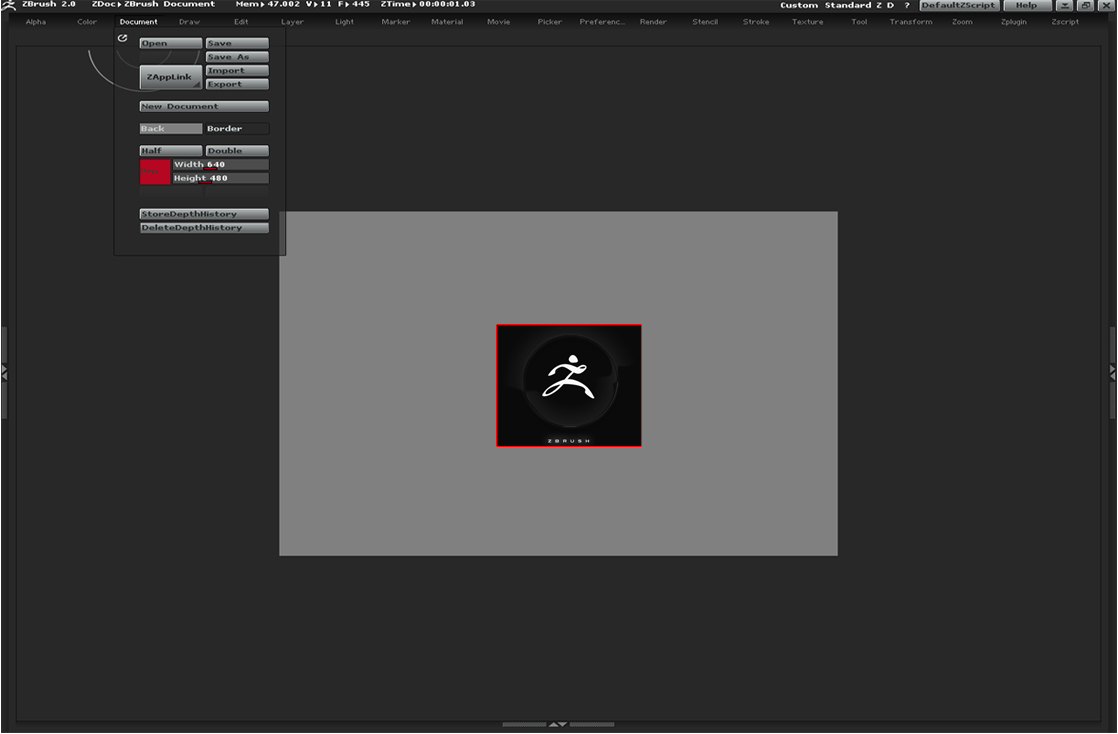
Task: Open the Zoom menu
Action: pyautogui.click(x=962, y=22)
